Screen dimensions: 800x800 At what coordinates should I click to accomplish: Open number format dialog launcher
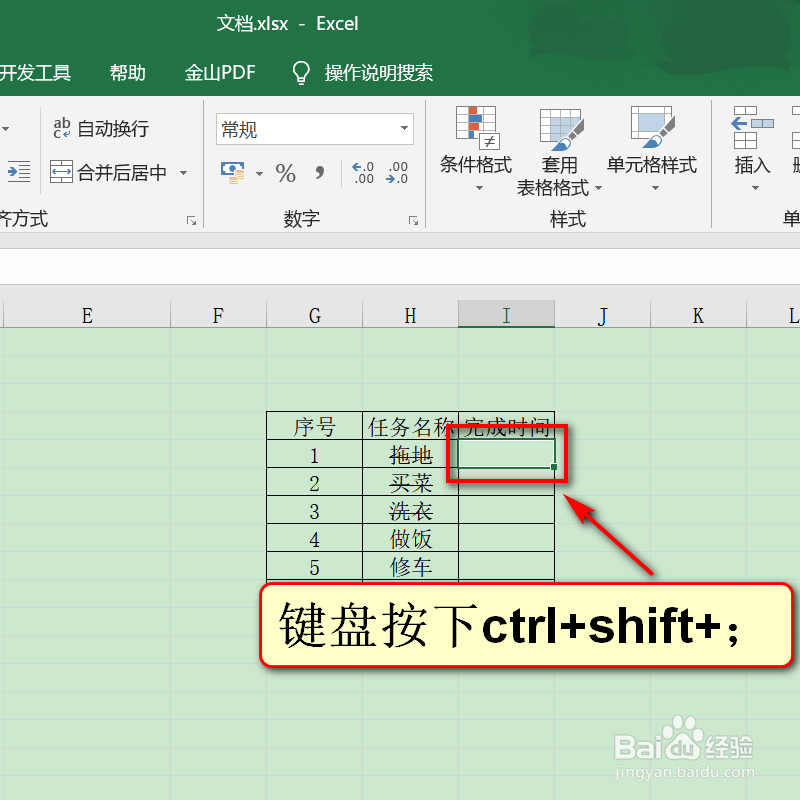tap(413, 220)
